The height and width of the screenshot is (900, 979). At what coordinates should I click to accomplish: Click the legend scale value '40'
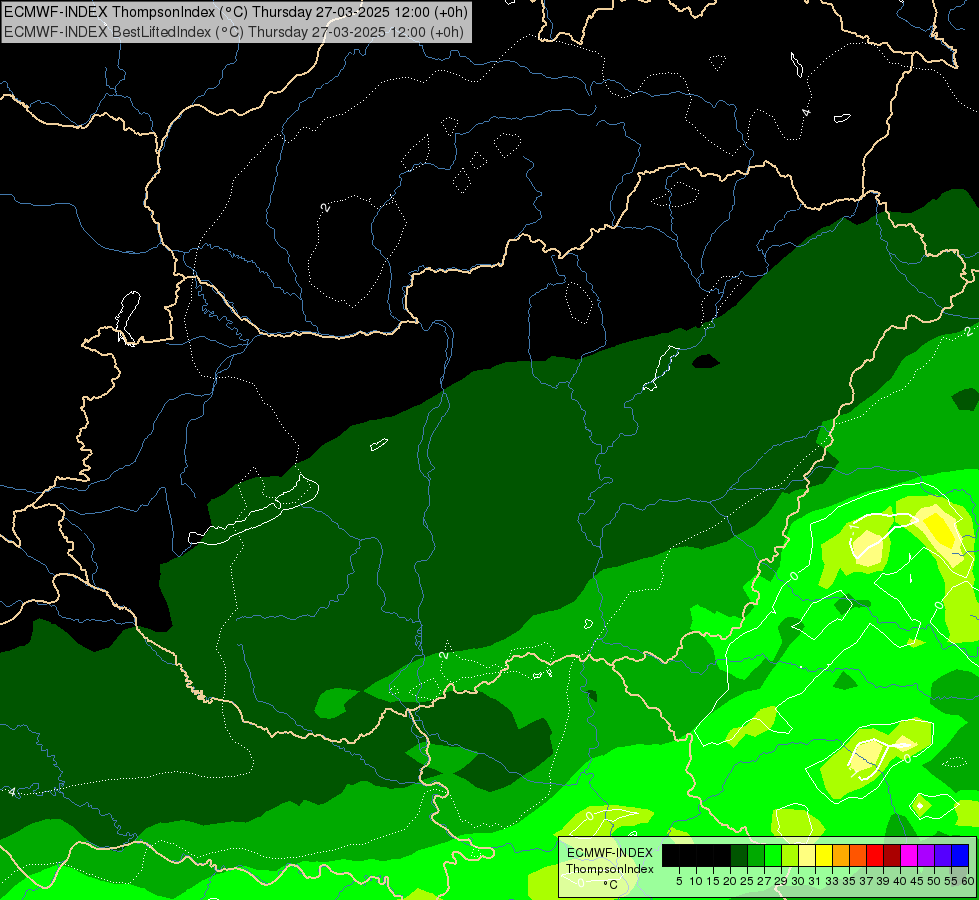point(900,881)
